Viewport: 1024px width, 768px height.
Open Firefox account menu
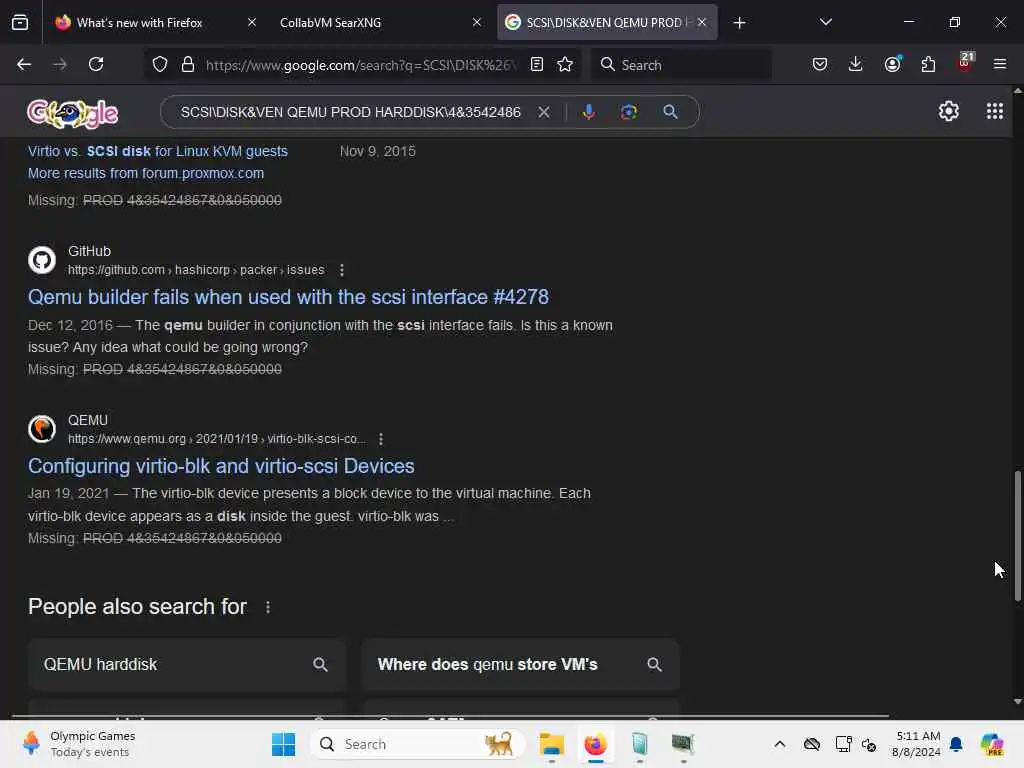pyautogui.click(x=892, y=64)
